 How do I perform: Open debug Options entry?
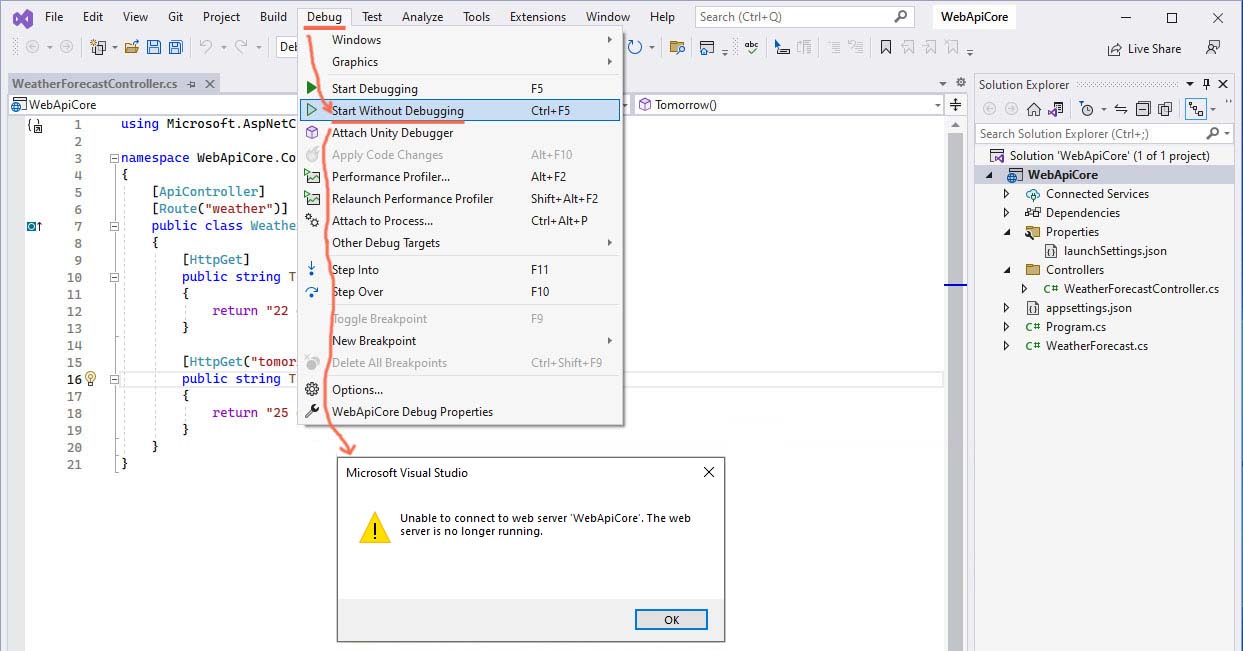461,390
